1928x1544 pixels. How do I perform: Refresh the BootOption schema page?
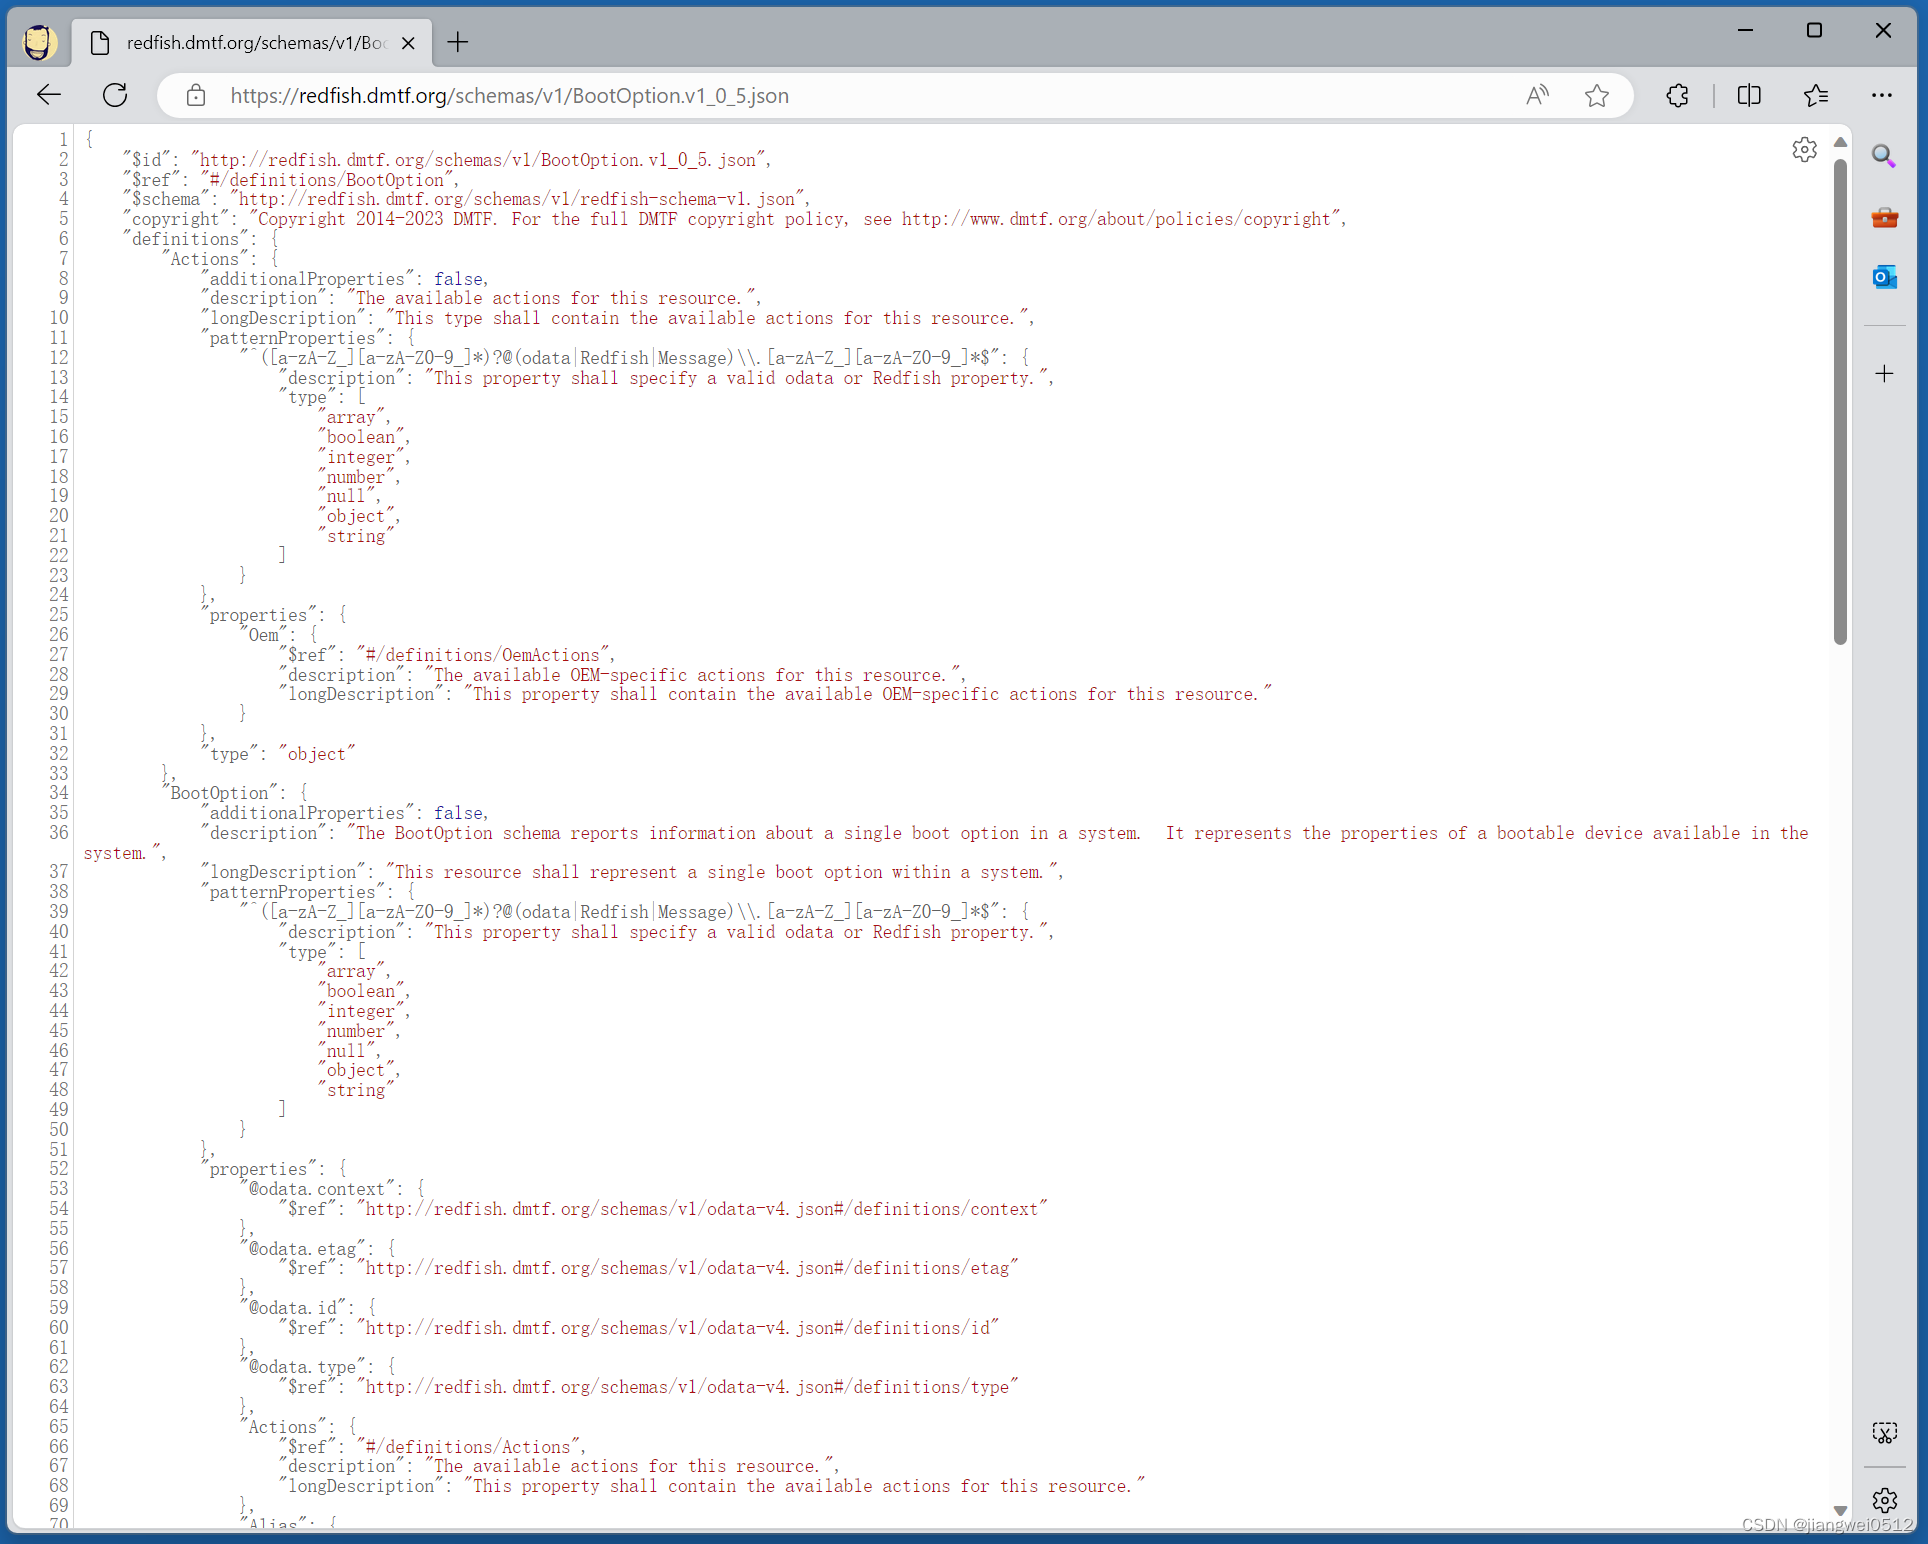pos(115,95)
